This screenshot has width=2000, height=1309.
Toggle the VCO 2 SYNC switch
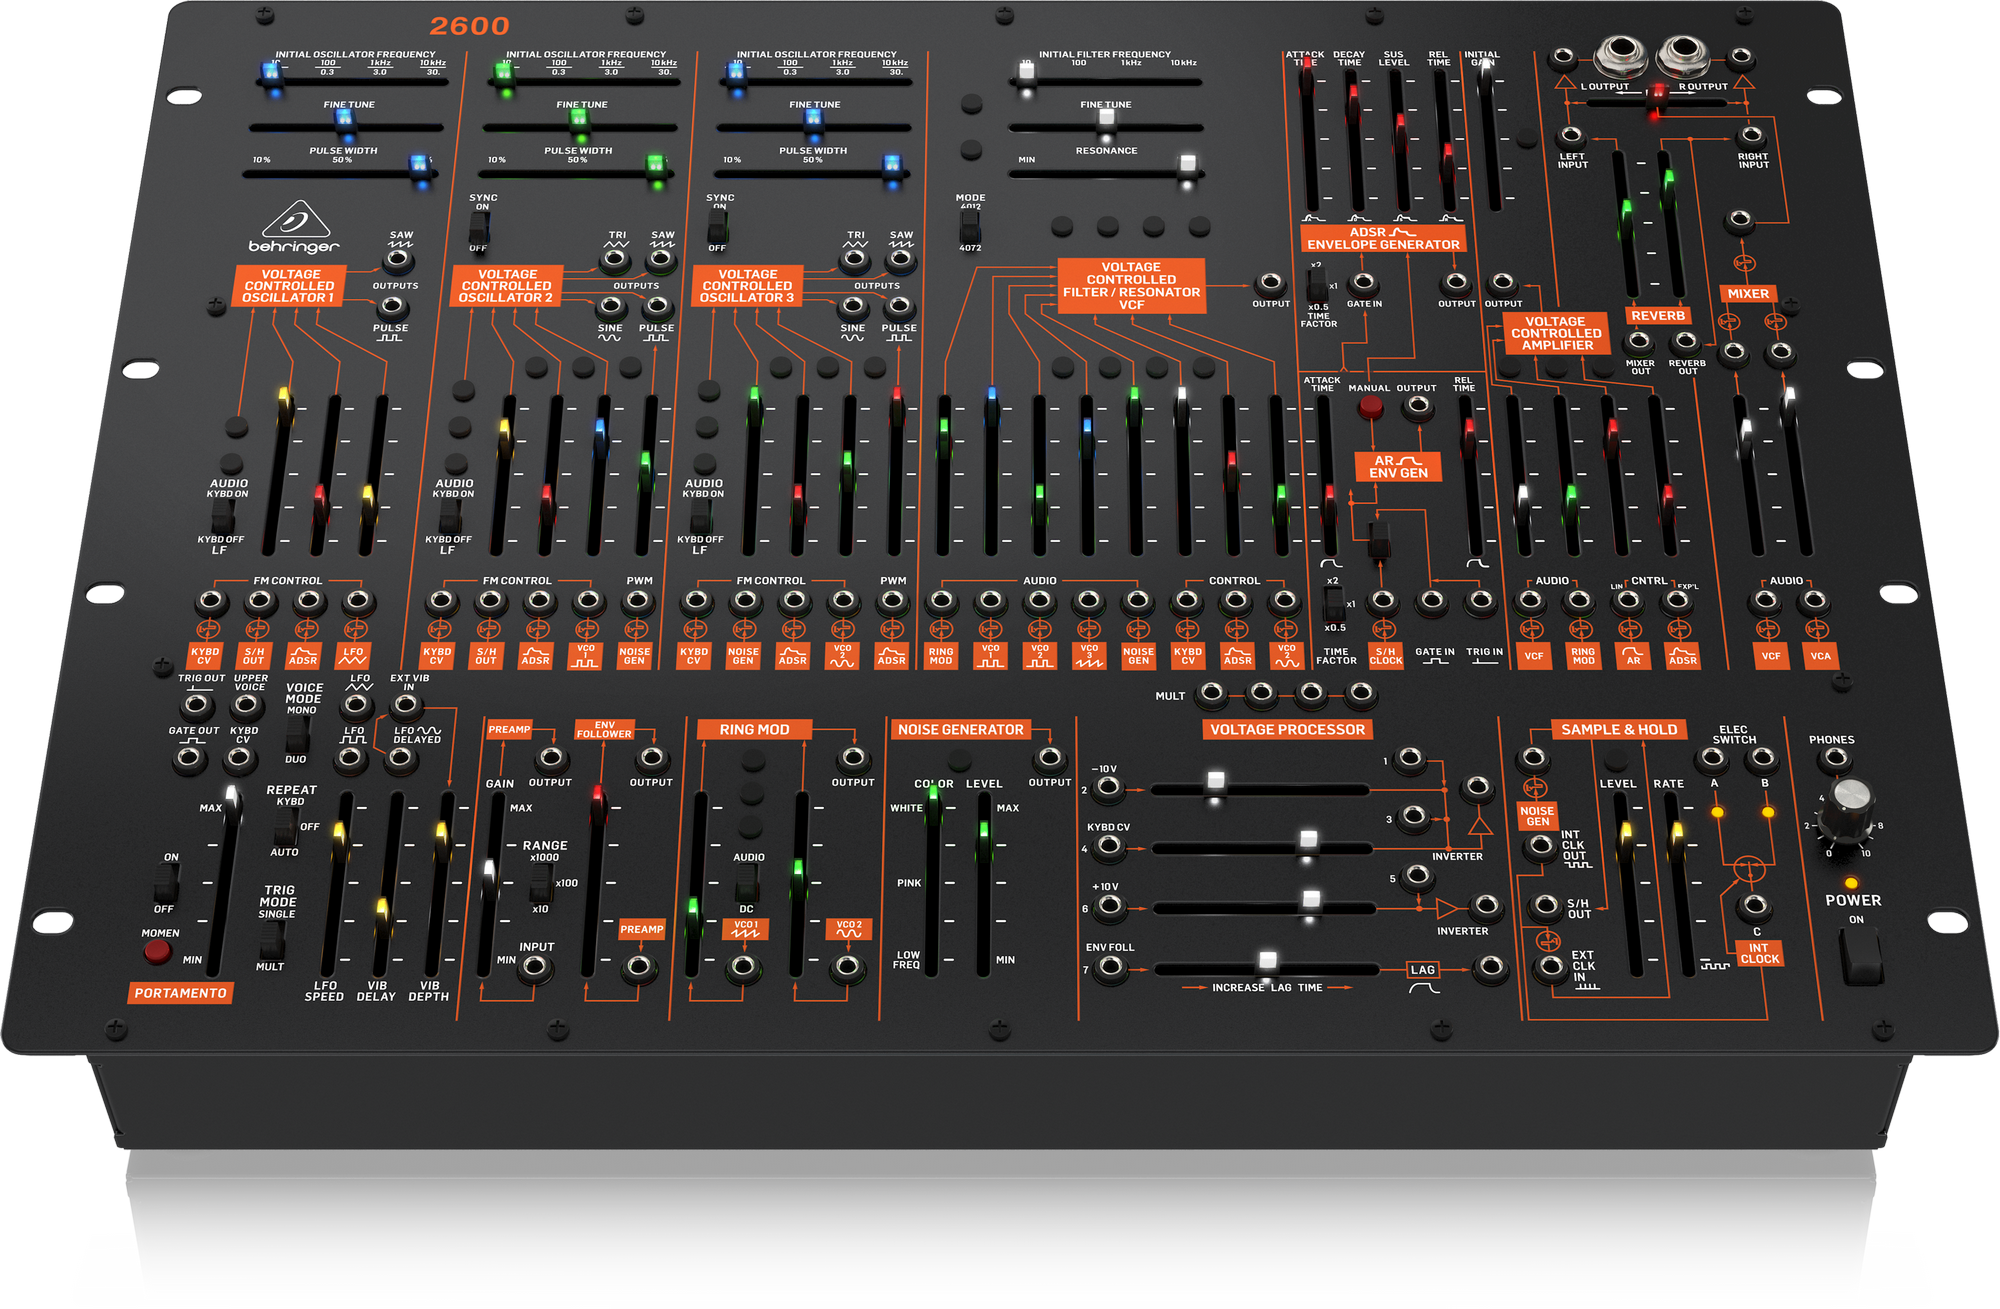click(x=480, y=228)
